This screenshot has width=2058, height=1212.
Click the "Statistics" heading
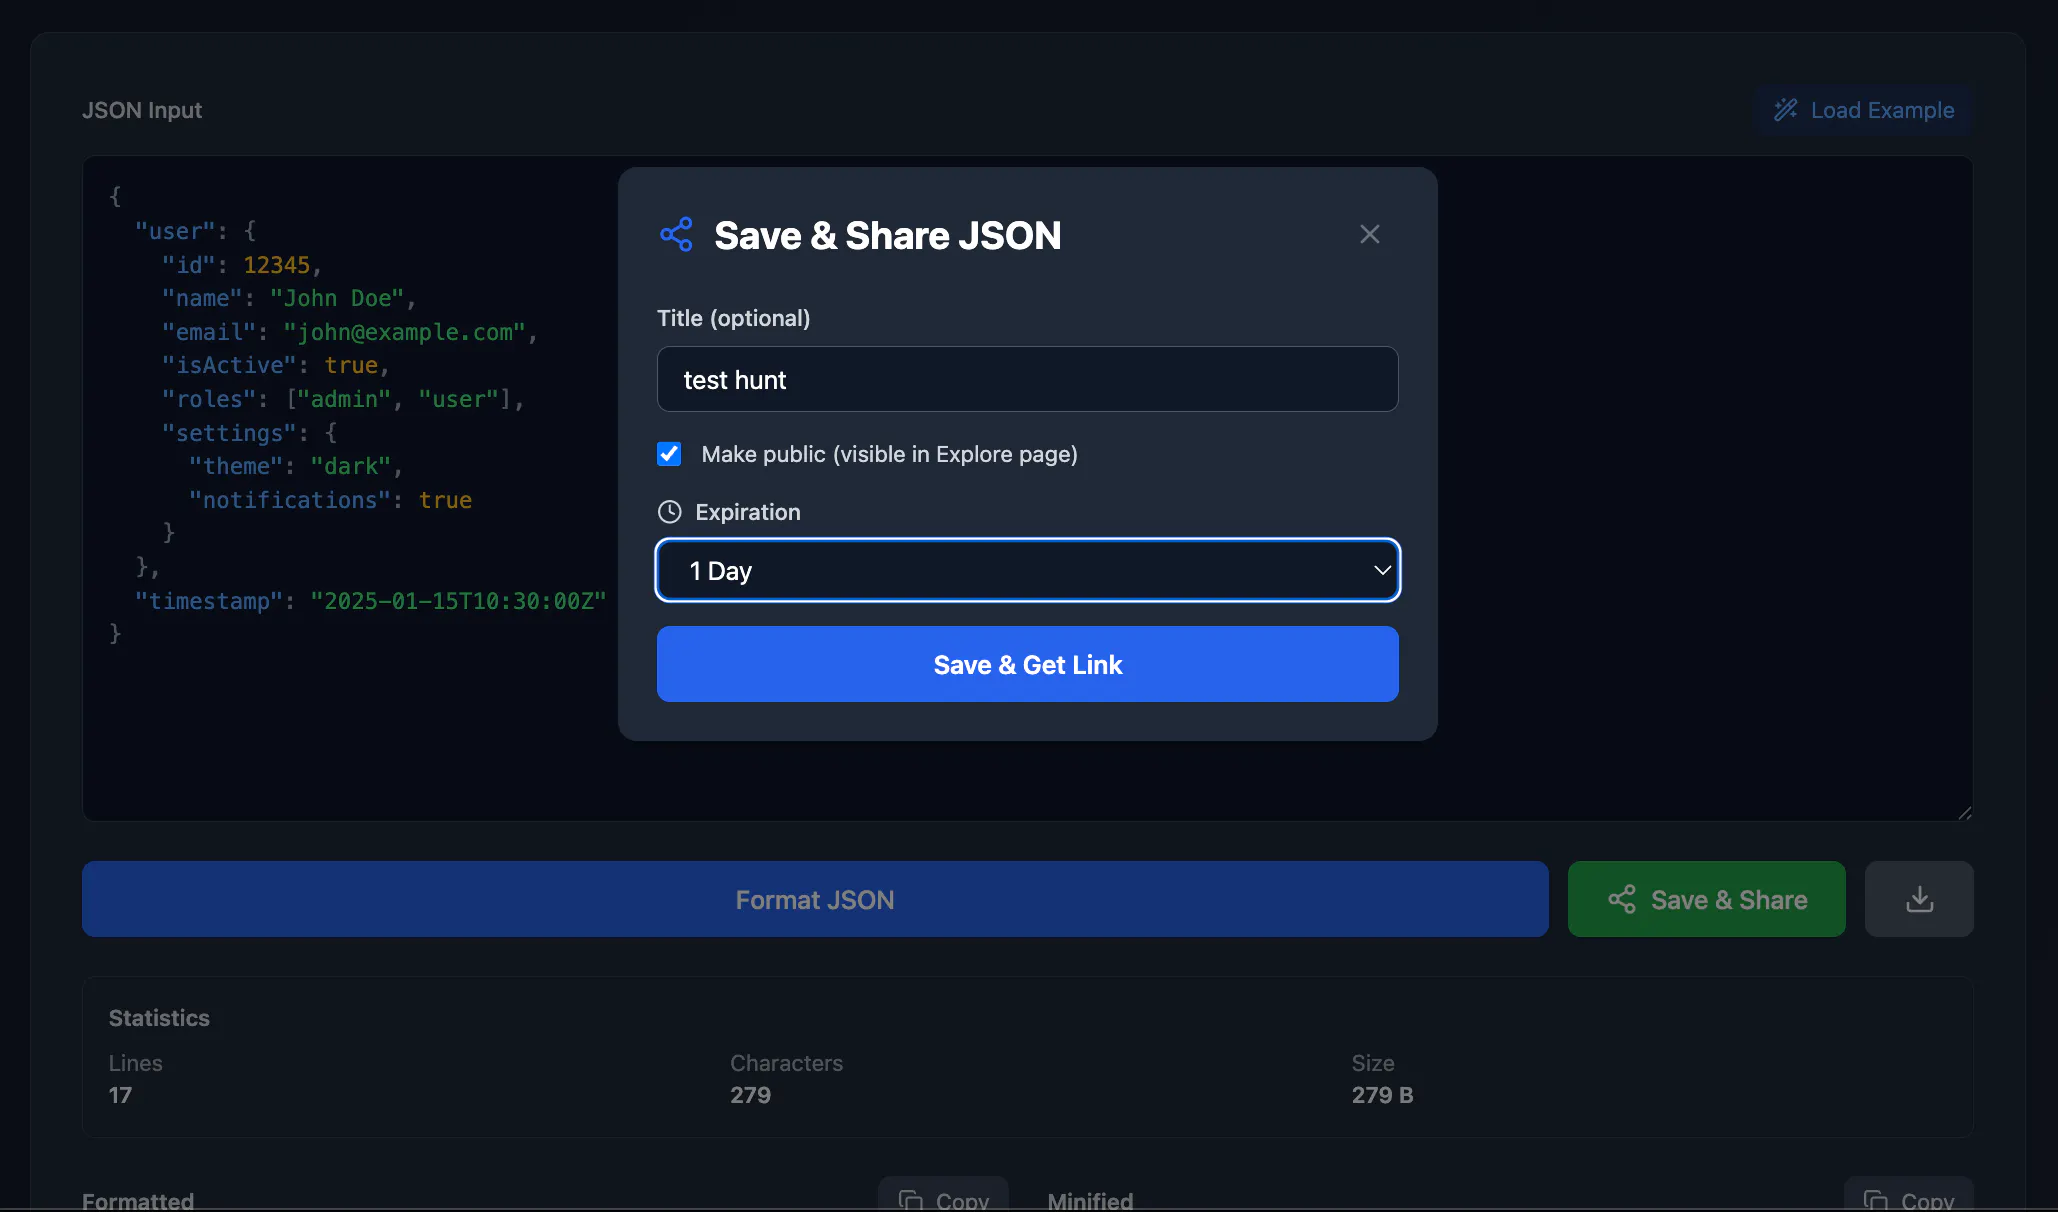click(x=159, y=1018)
